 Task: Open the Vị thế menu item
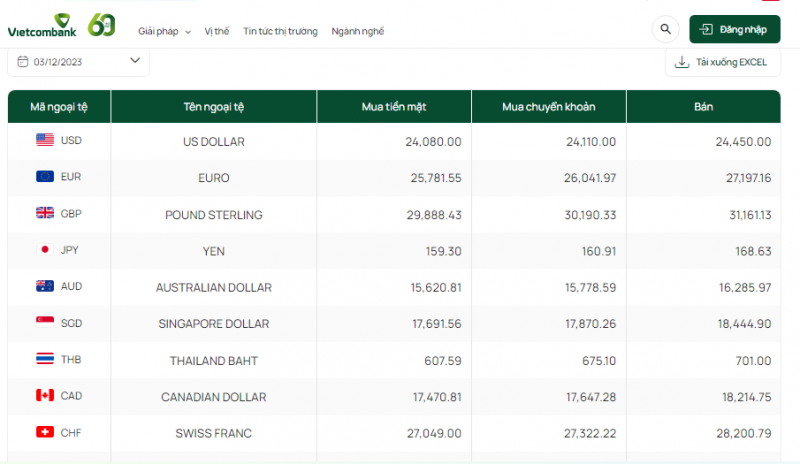pyautogui.click(x=216, y=31)
